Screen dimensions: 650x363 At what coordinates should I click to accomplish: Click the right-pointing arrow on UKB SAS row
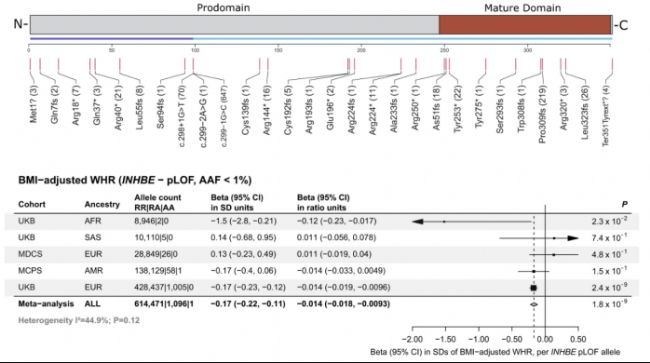coord(573,238)
